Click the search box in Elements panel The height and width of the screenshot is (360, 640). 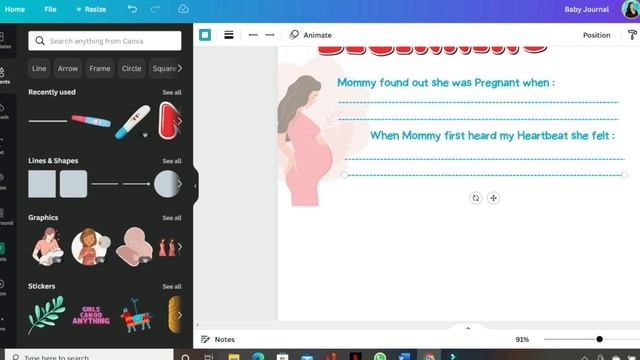click(x=105, y=41)
